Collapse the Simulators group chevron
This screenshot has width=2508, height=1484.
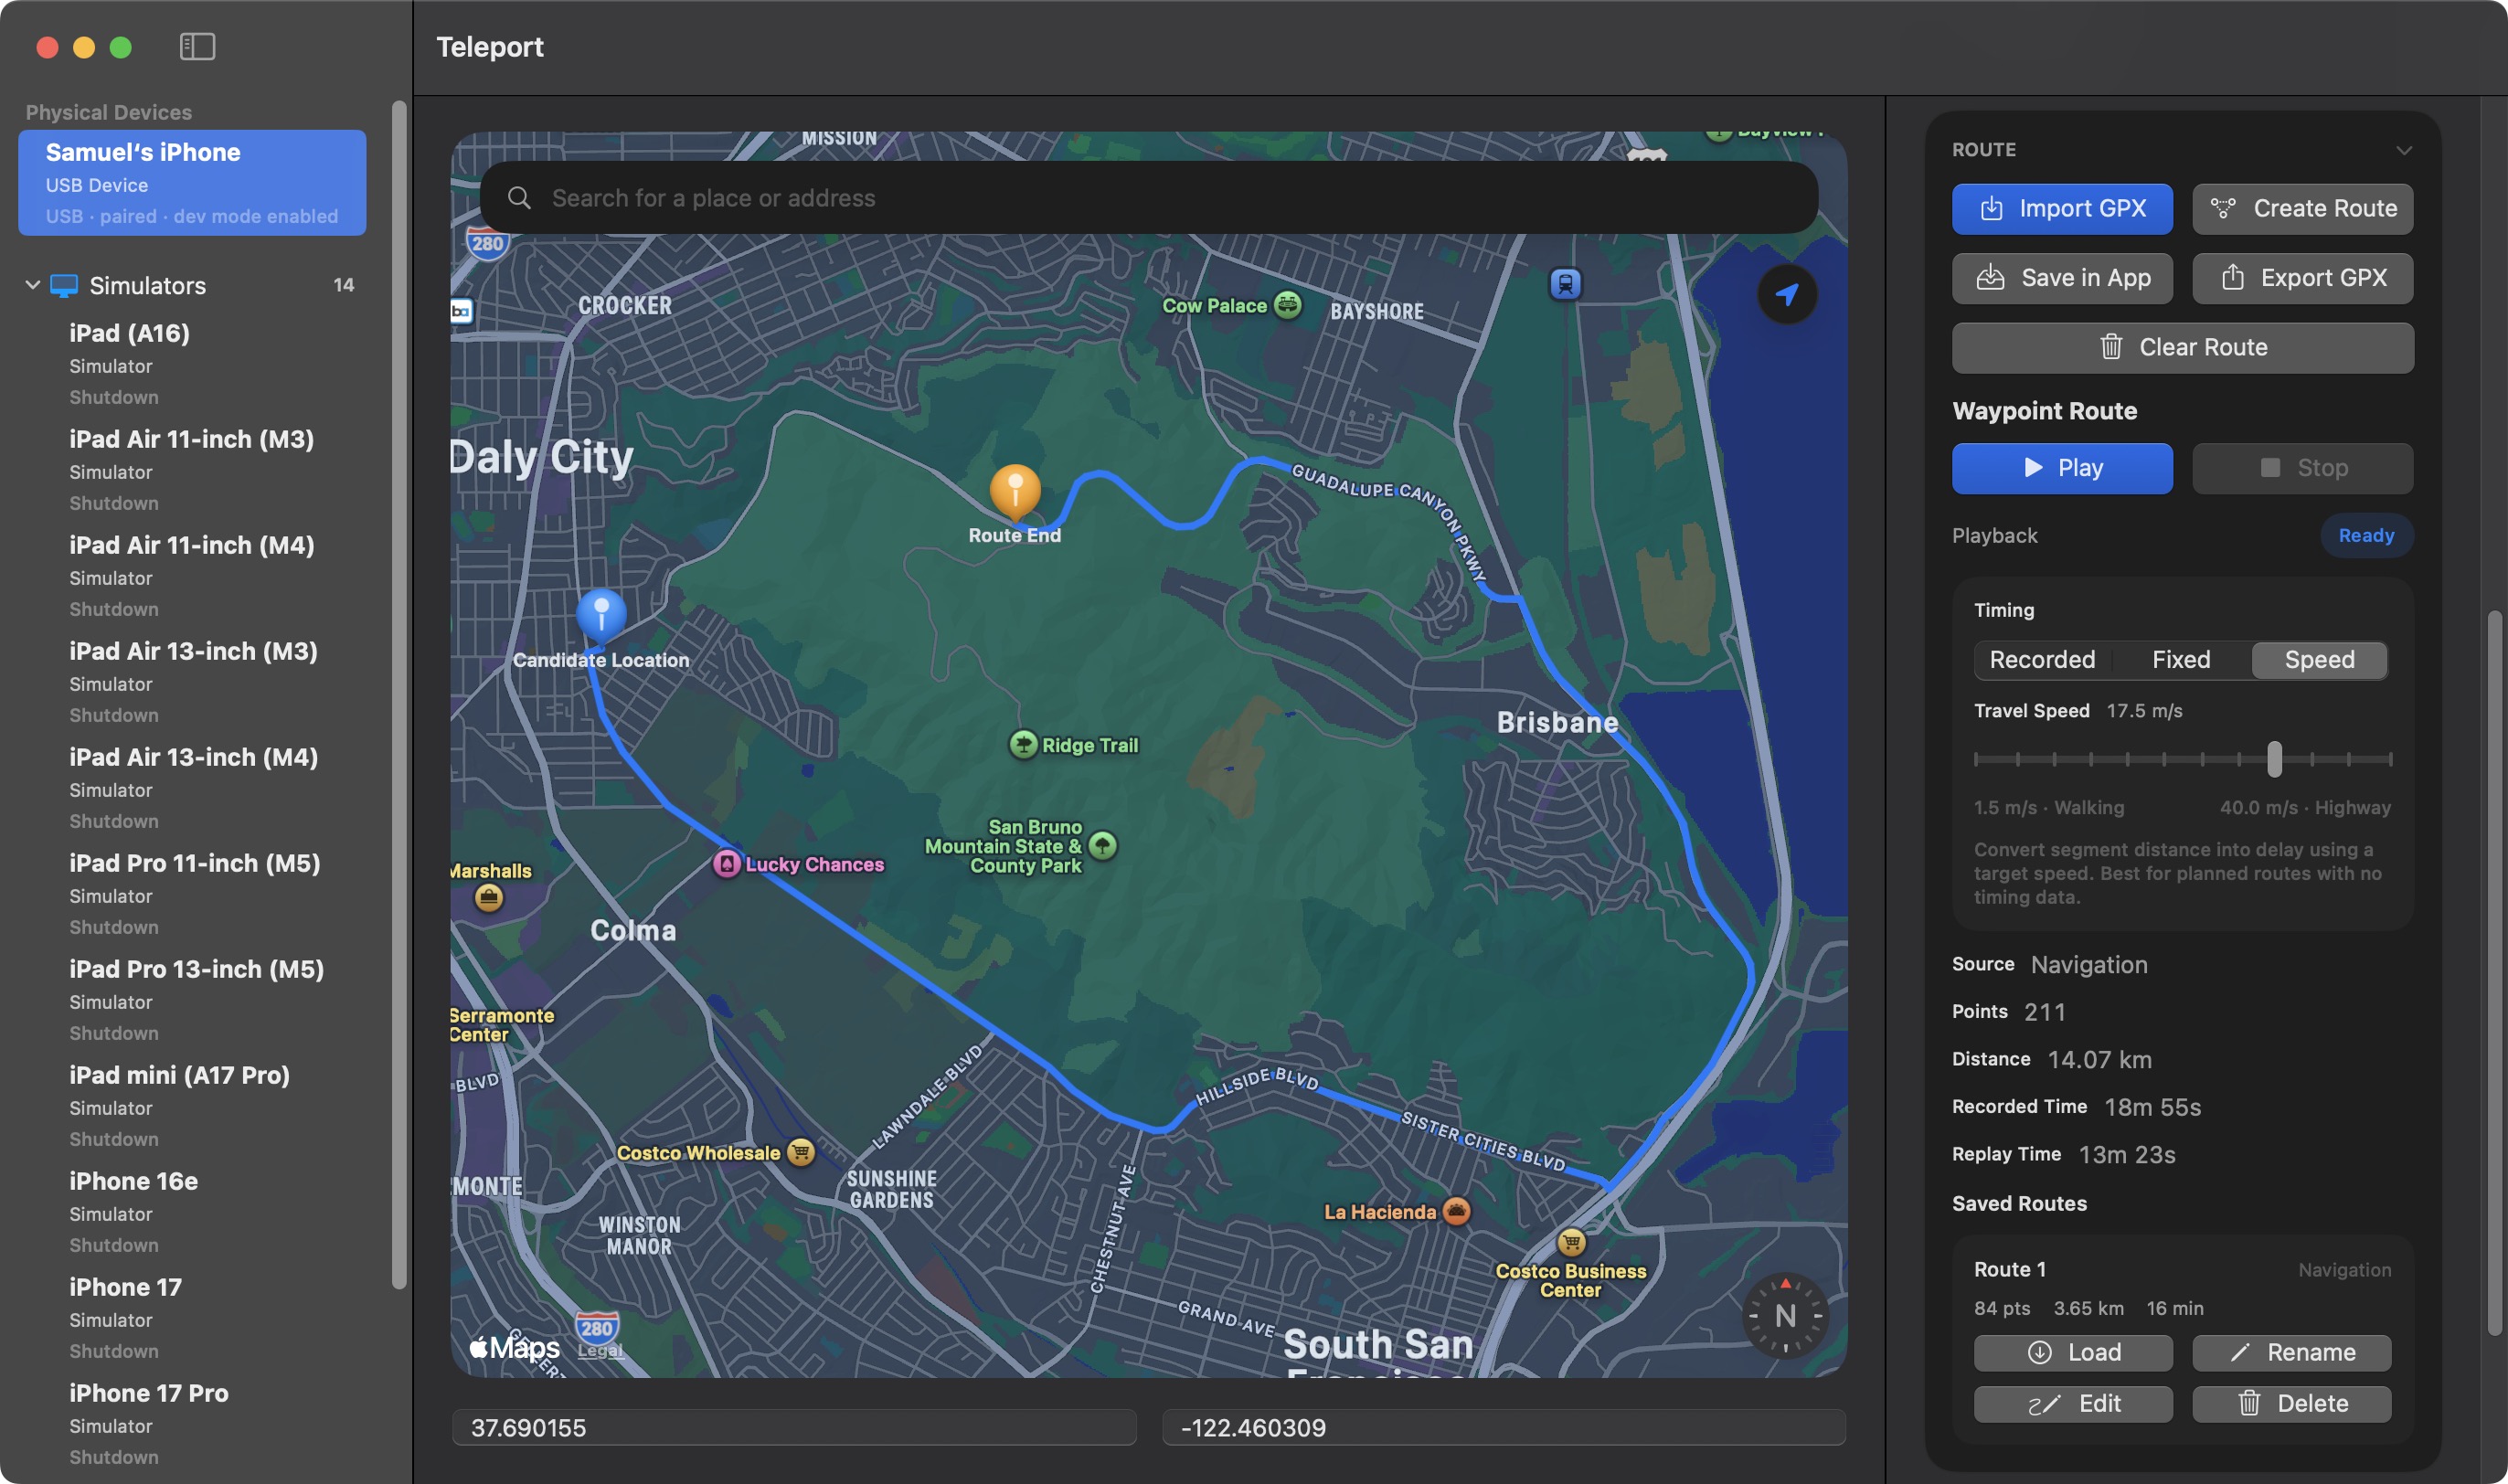coord(33,285)
